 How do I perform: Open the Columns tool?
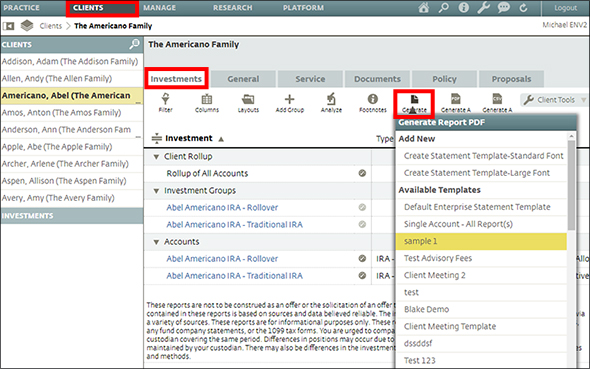(207, 103)
